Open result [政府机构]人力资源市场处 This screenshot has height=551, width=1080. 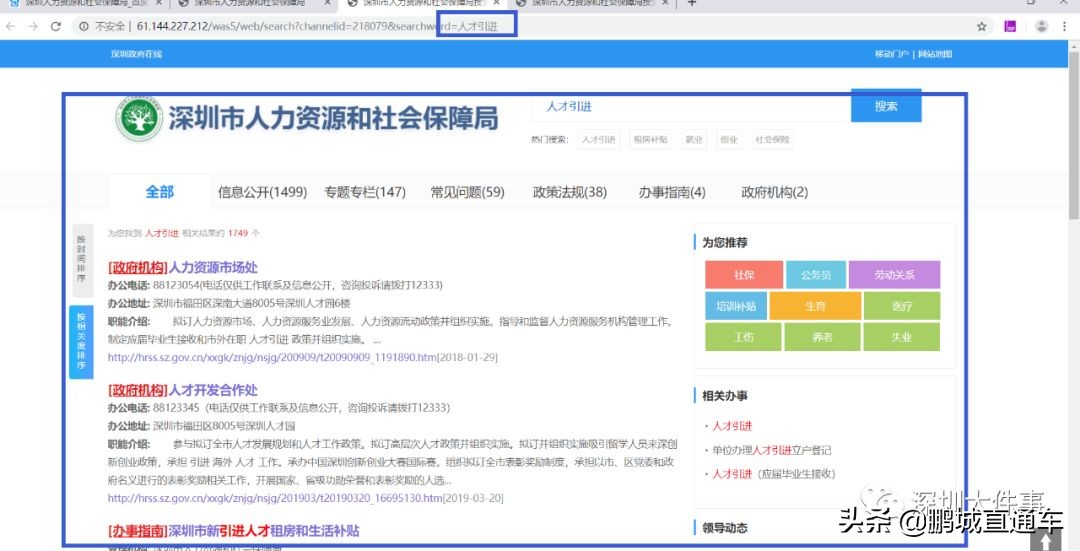coord(183,267)
